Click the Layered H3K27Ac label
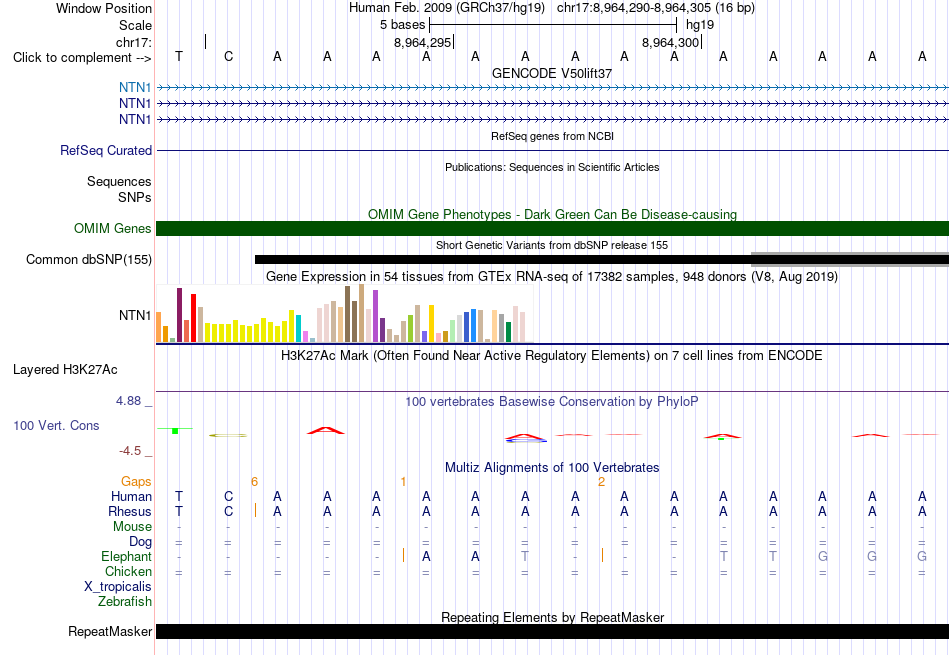Image resolution: width=950 pixels, height=655 pixels. click(x=65, y=370)
